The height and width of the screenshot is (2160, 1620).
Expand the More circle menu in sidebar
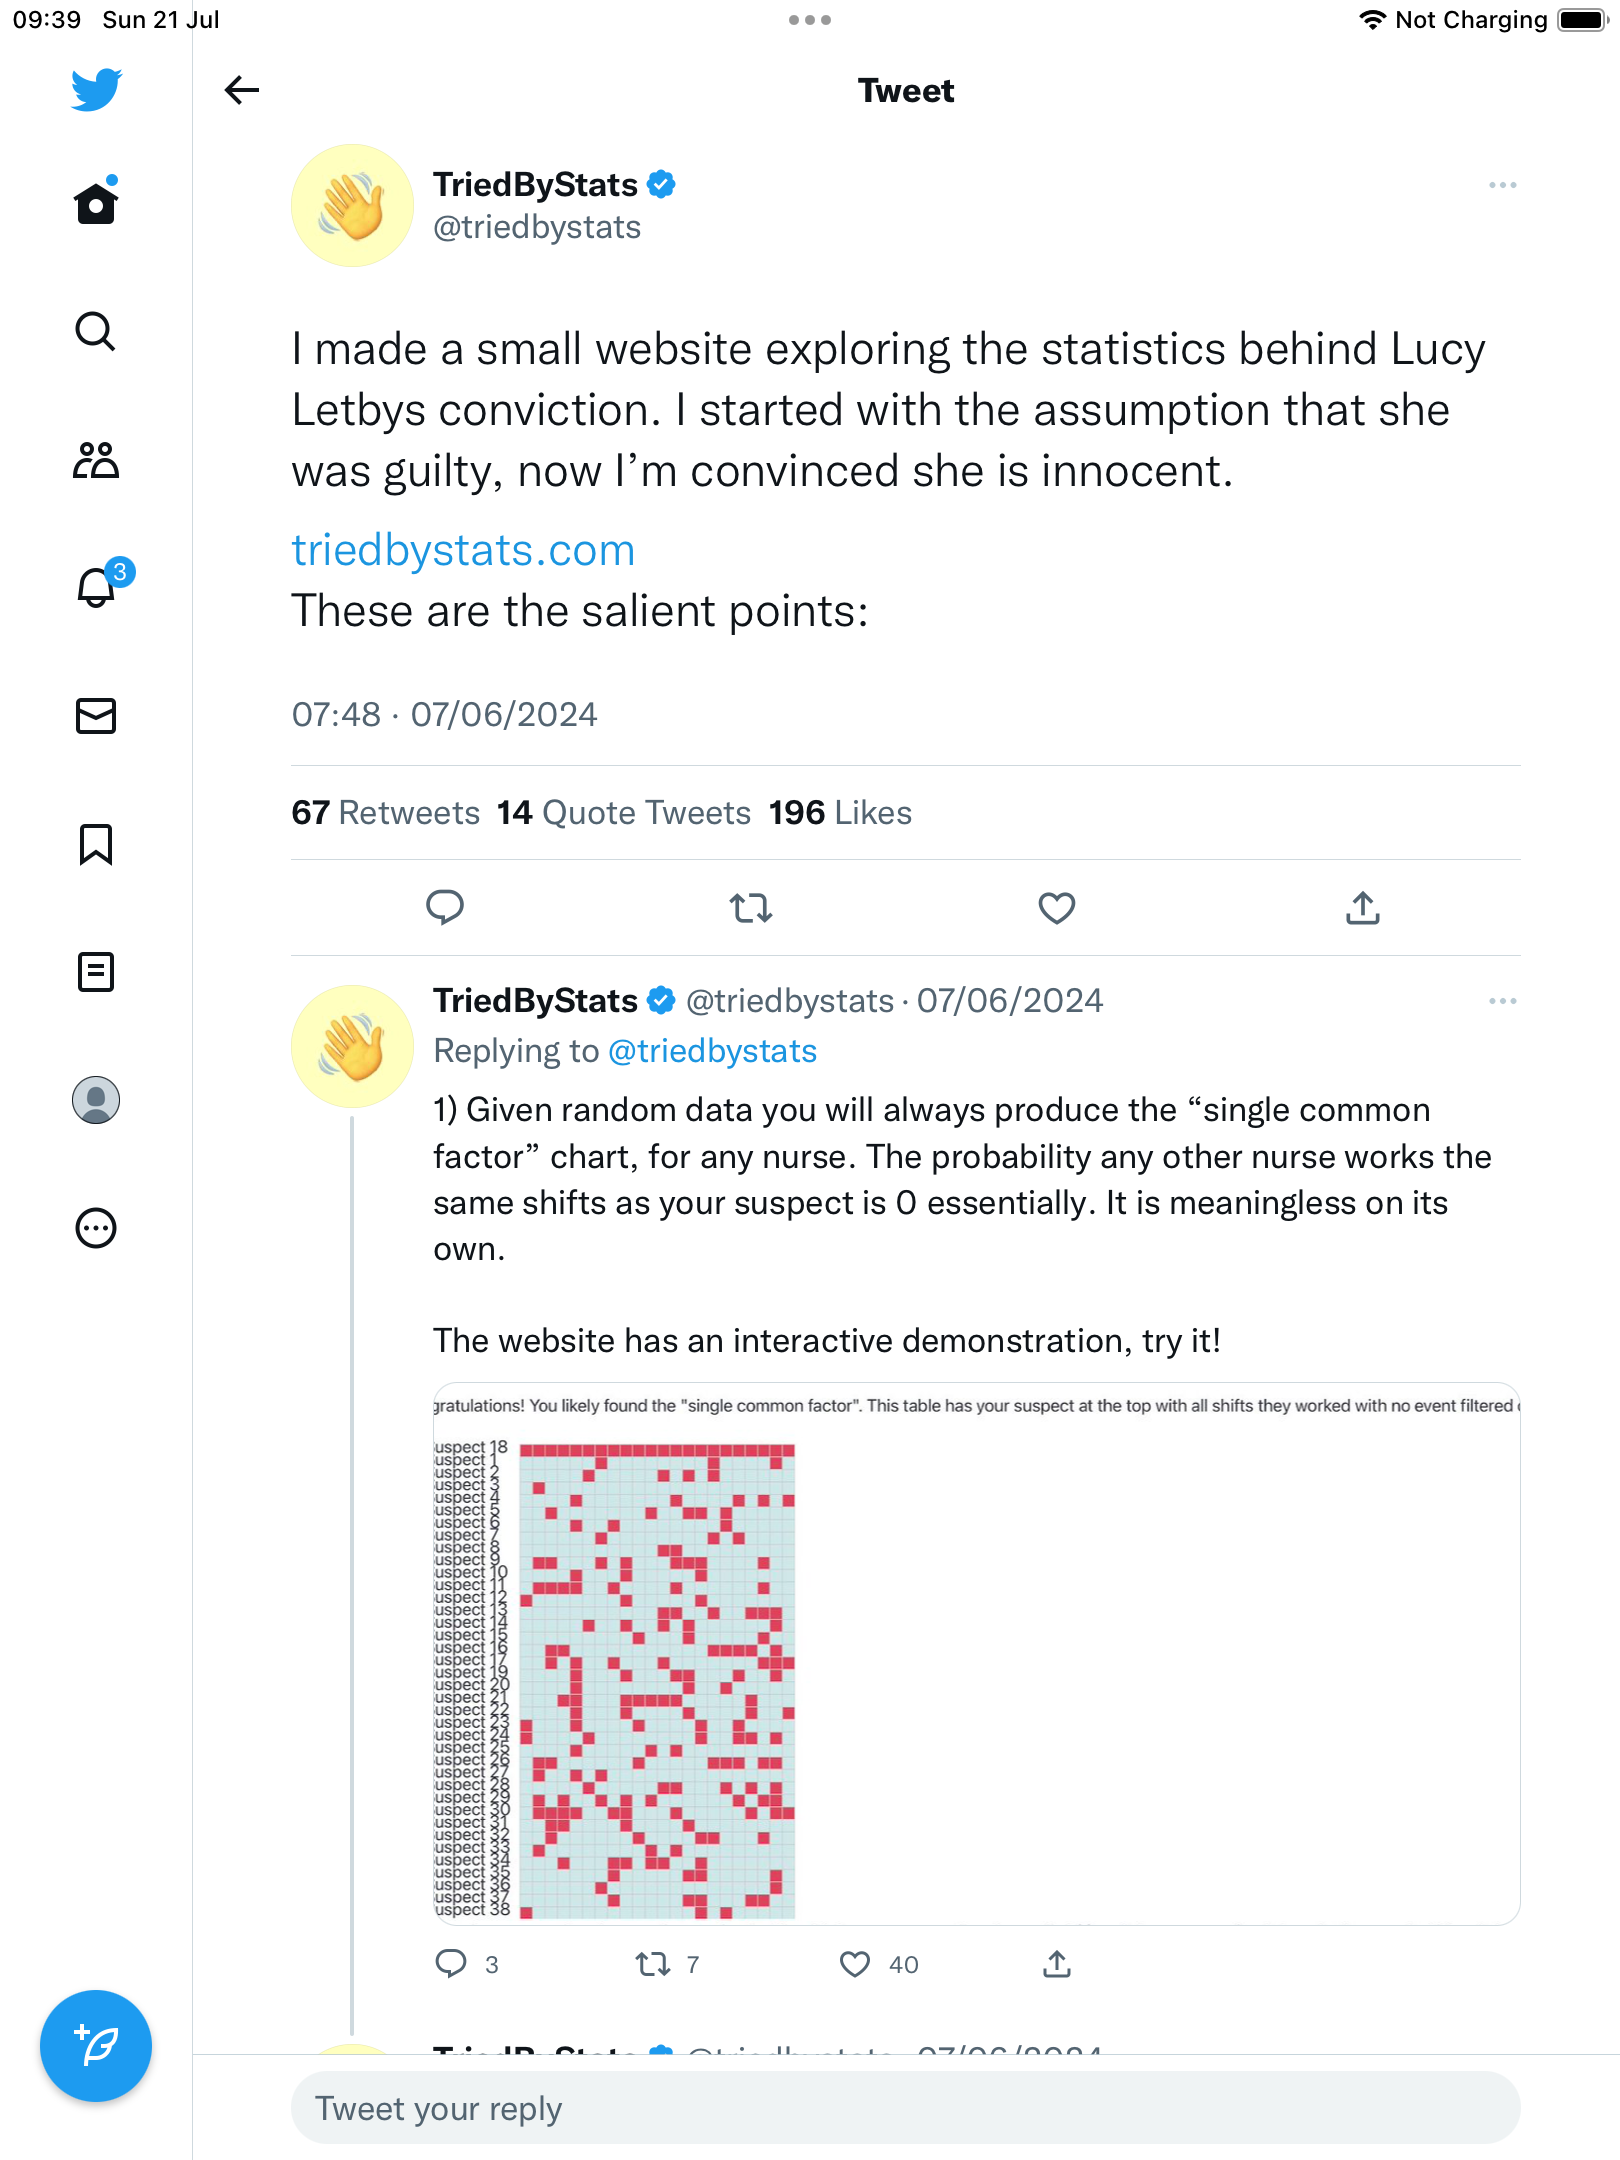tap(96, 1228)
